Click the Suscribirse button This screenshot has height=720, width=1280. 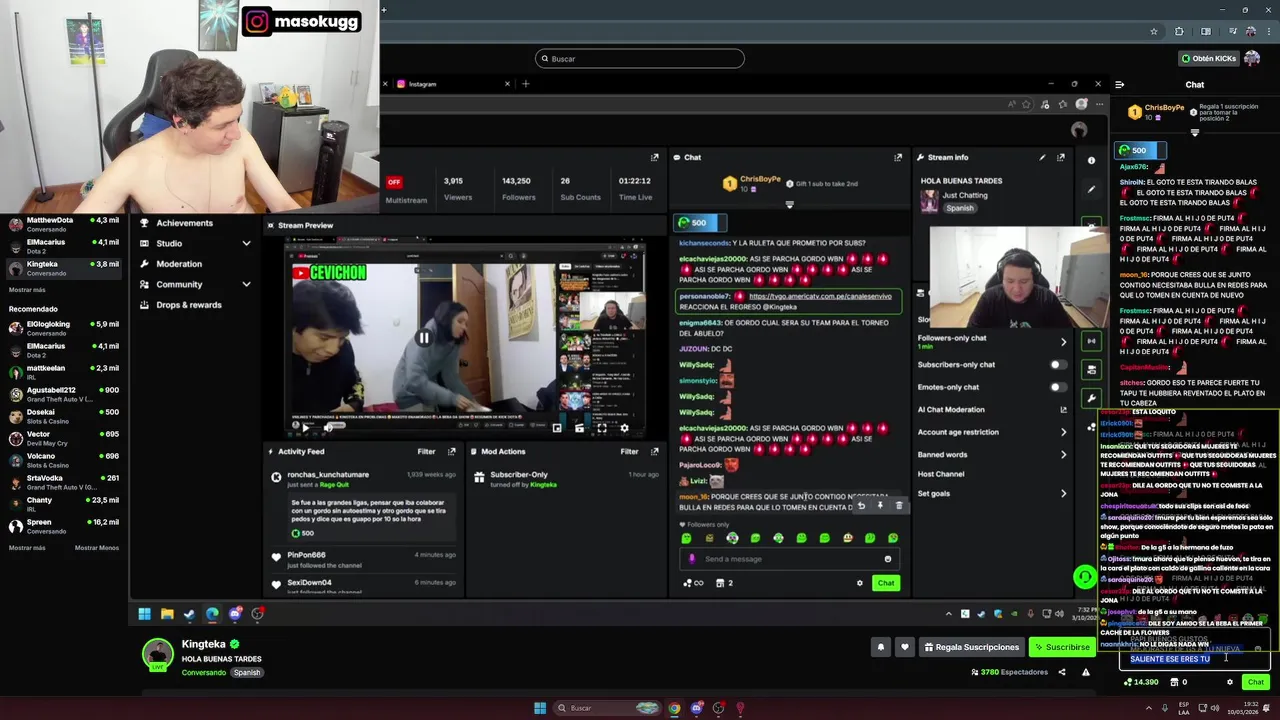[1062, 647]
